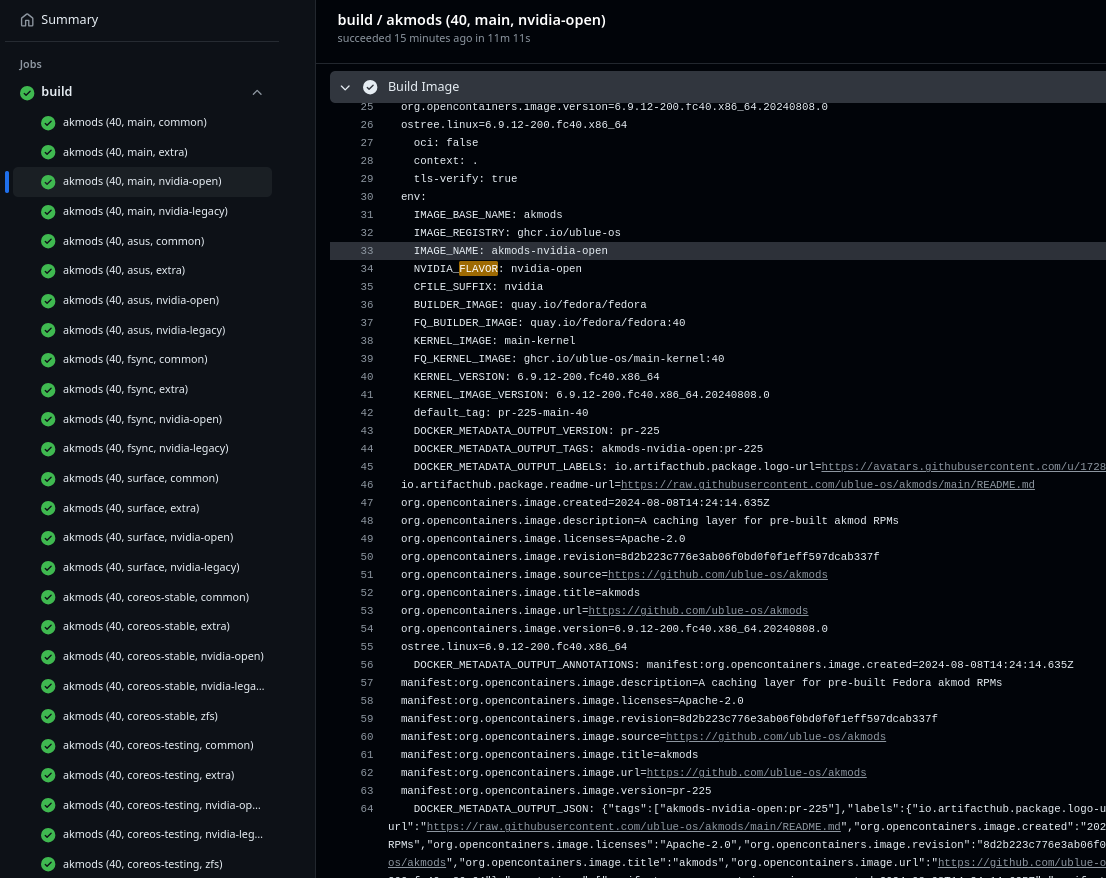1106x878 pixels.
Task: Click check icon beside akmods (40, fsync, nvidia-legacy)
Action: coord(48,448)
